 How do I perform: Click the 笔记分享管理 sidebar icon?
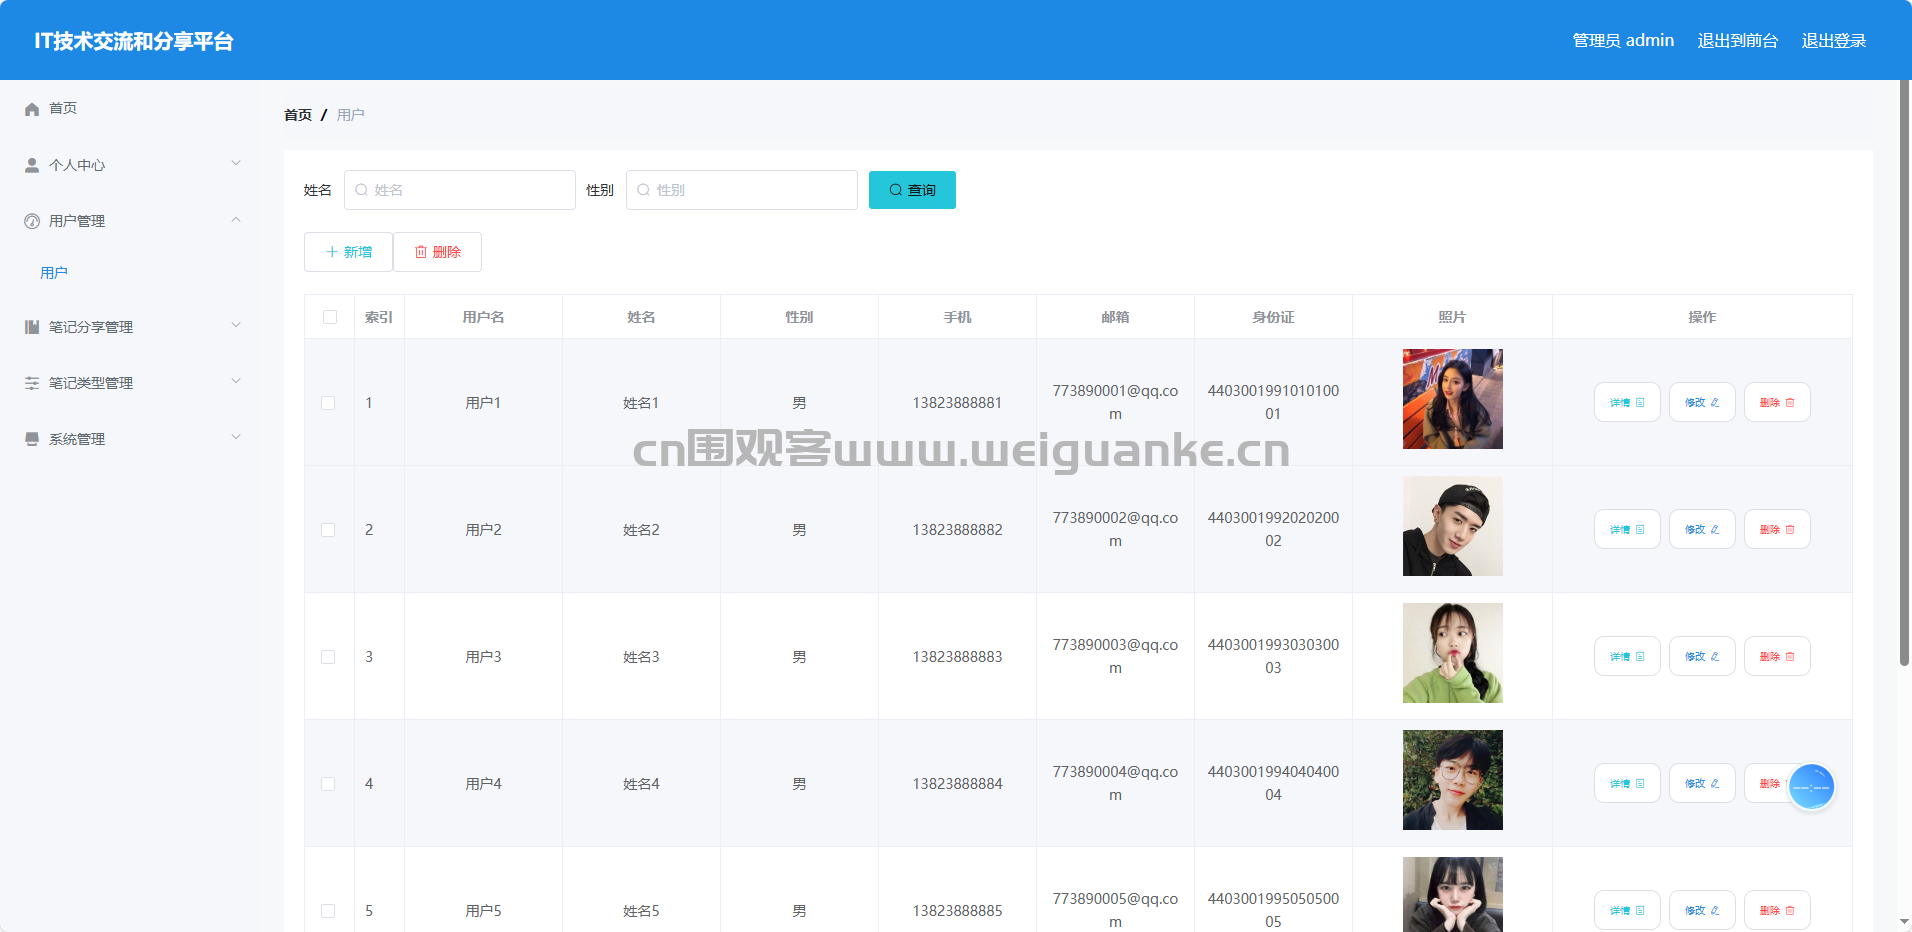[x=32, y=327]
